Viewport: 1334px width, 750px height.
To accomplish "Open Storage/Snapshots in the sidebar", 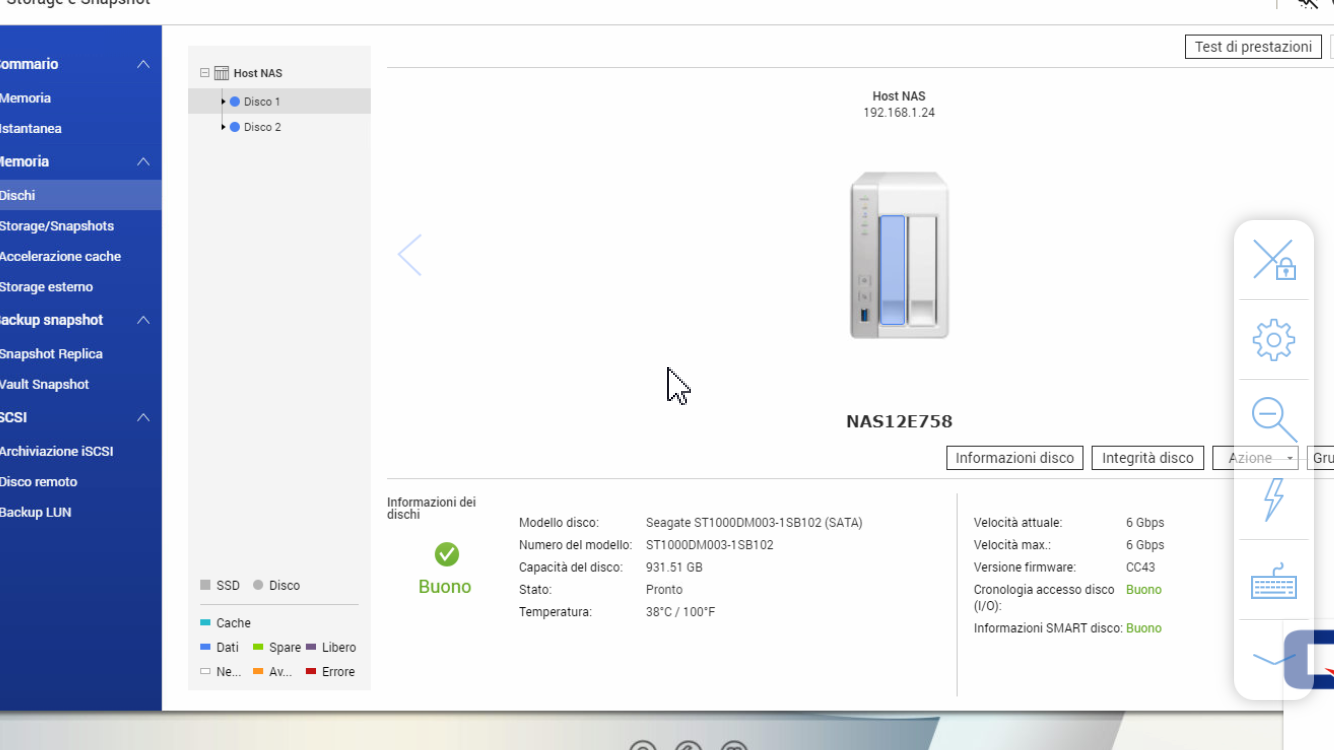I will 57,226.
